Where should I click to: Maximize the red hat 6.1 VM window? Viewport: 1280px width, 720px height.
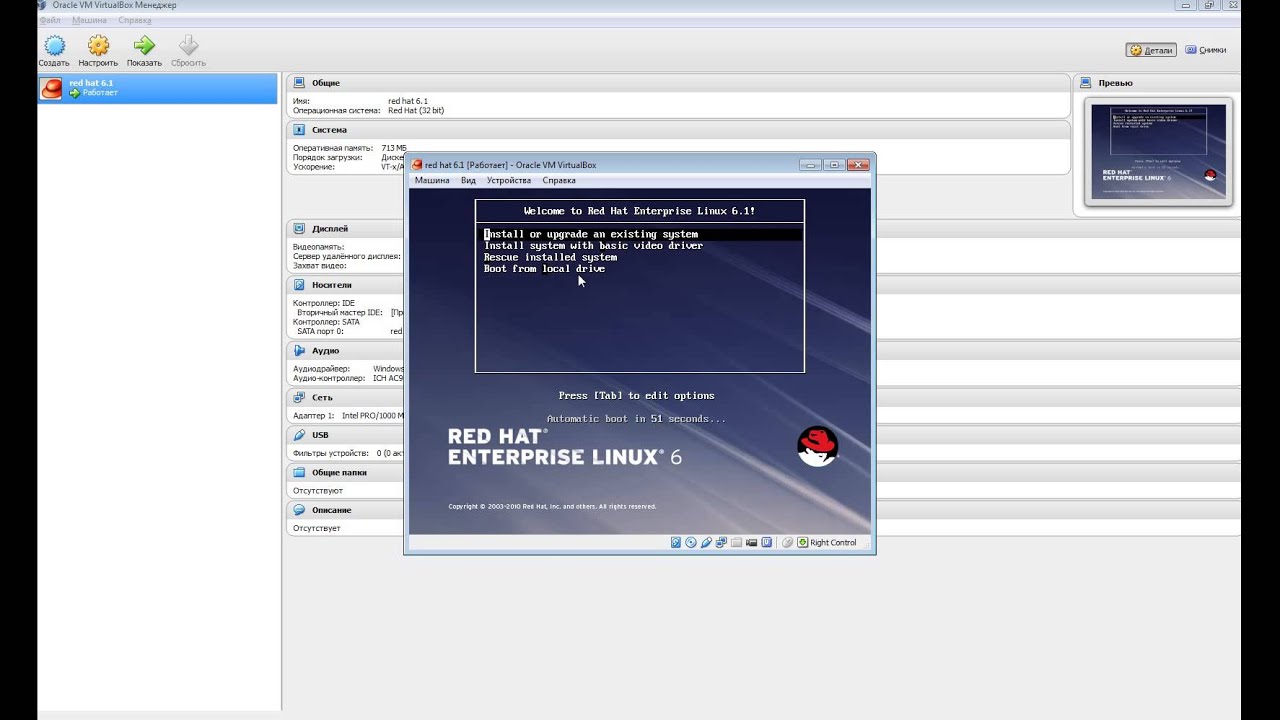[x=834, y=164]
